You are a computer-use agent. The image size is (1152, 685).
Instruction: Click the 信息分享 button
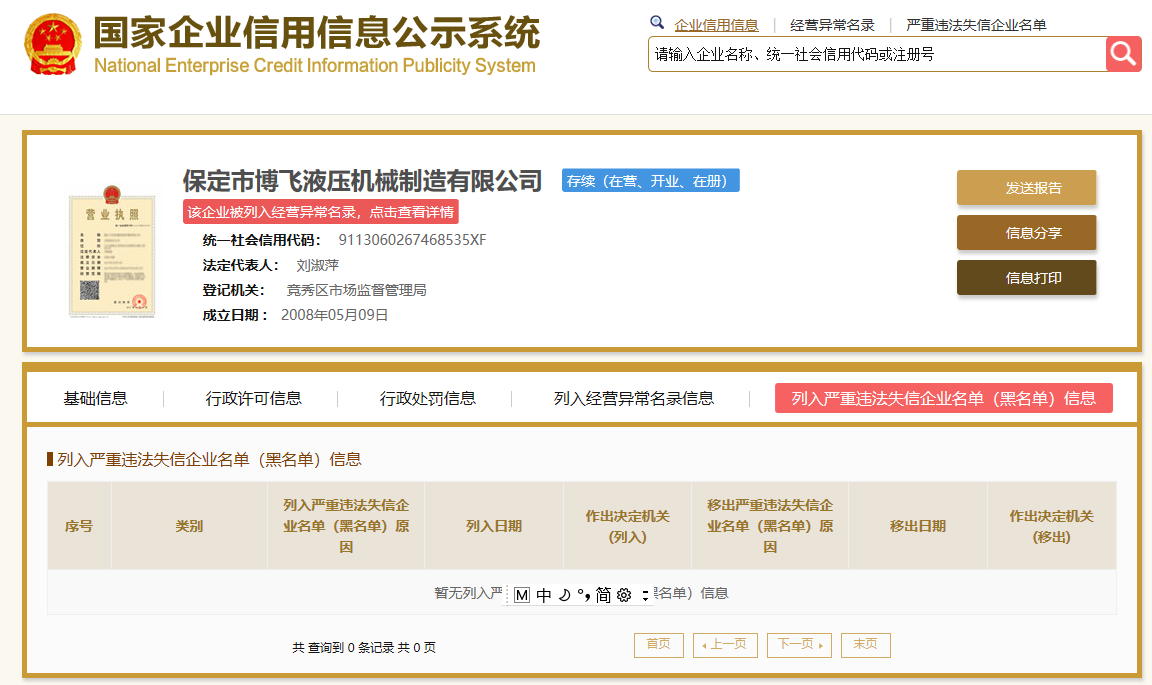pyautogui.click(x=1026, y=233)
